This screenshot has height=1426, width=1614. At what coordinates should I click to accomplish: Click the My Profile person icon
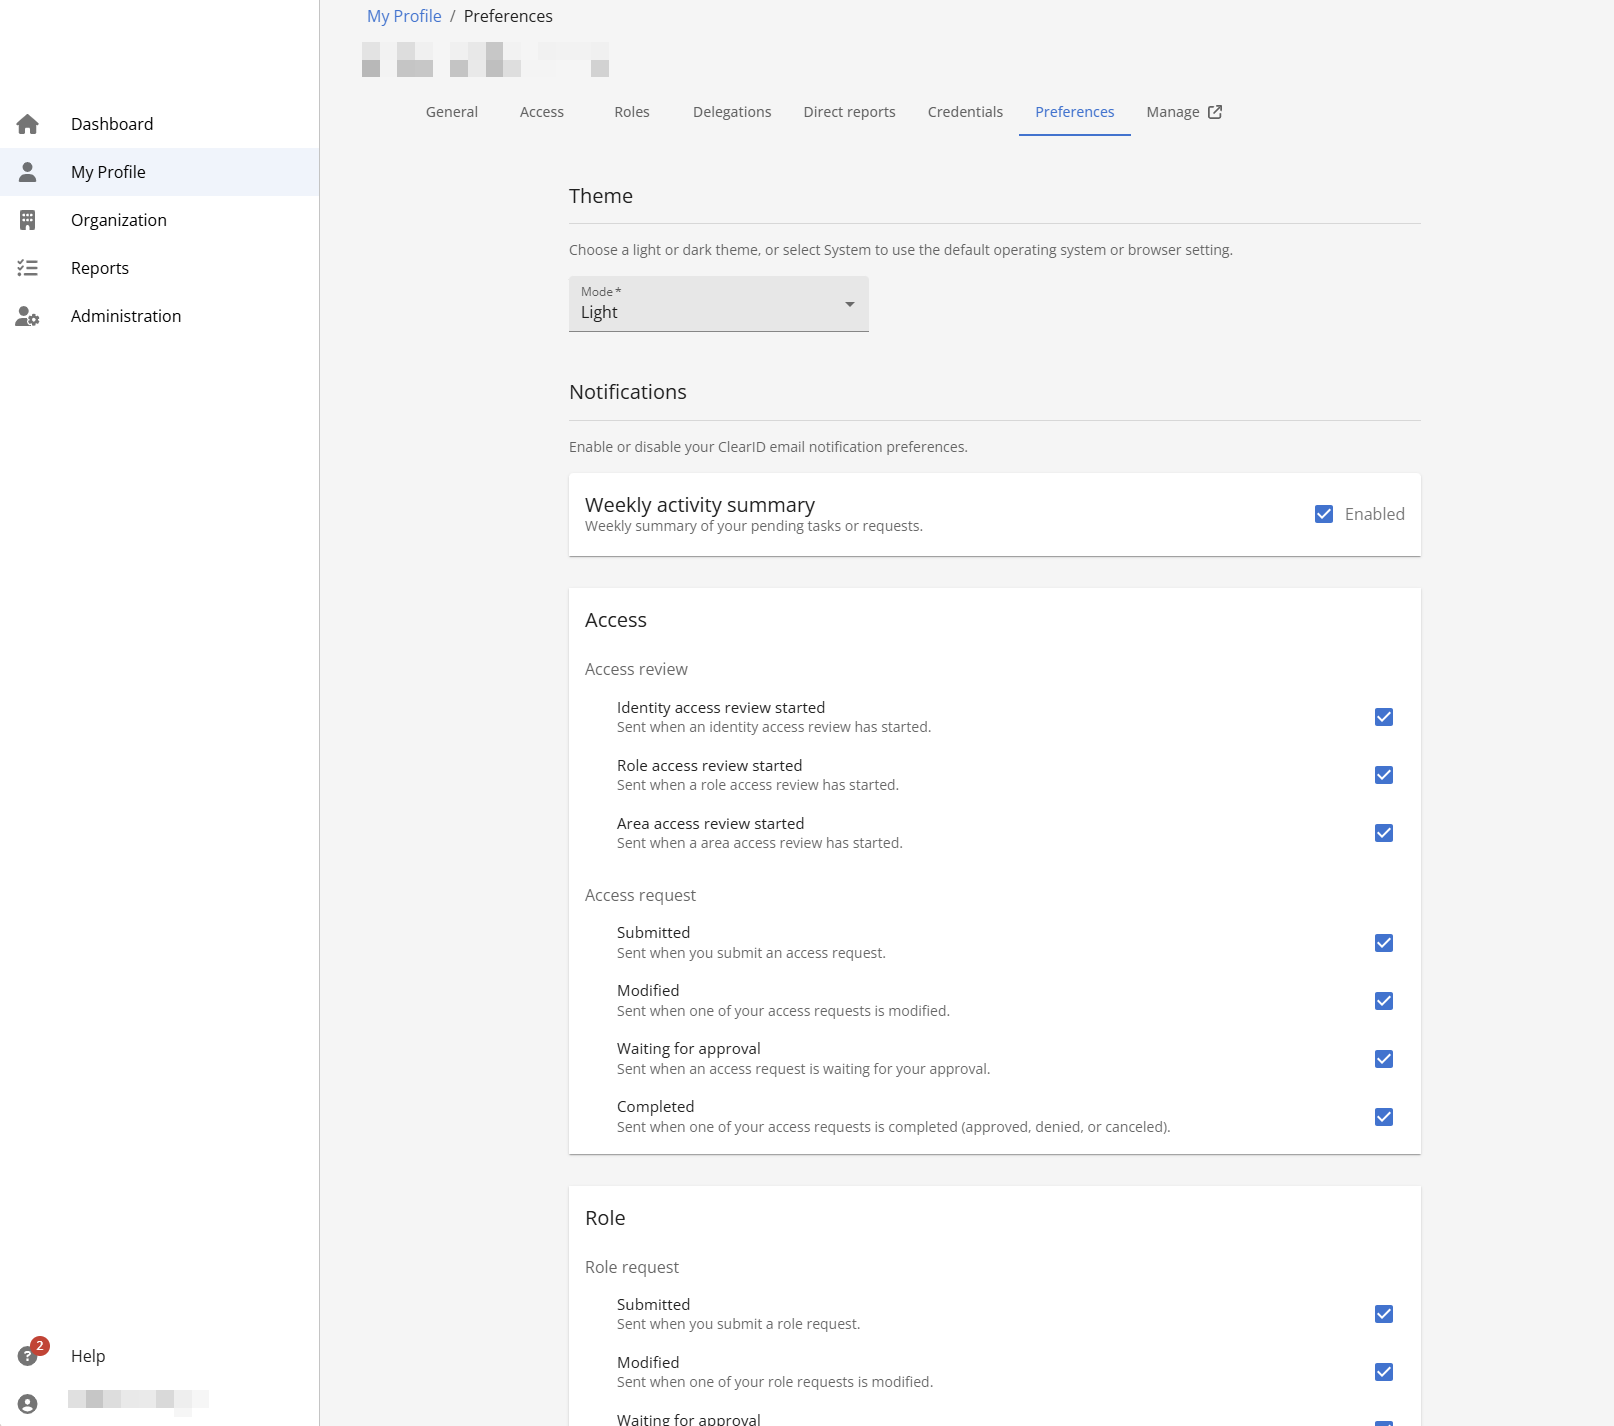(x=28, y=172)
